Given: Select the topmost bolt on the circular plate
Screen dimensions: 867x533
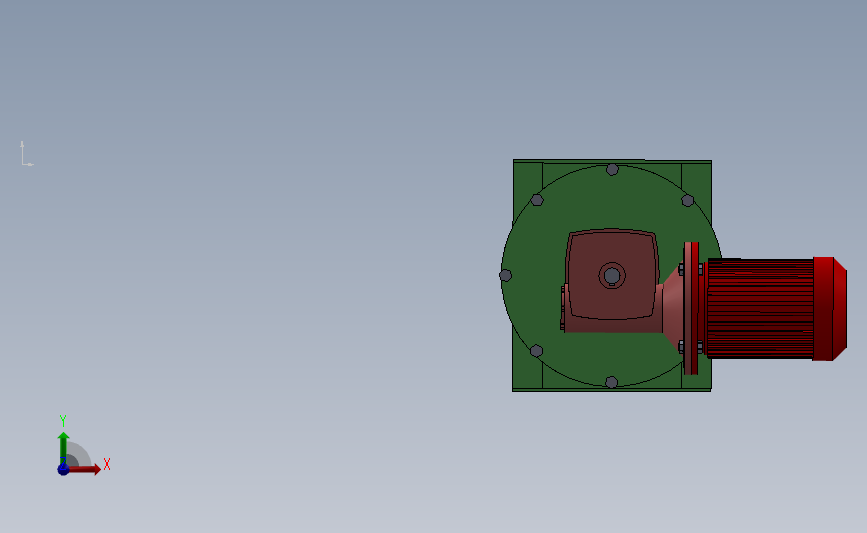Looking at the screenshot, I should (x=612, y=170).
